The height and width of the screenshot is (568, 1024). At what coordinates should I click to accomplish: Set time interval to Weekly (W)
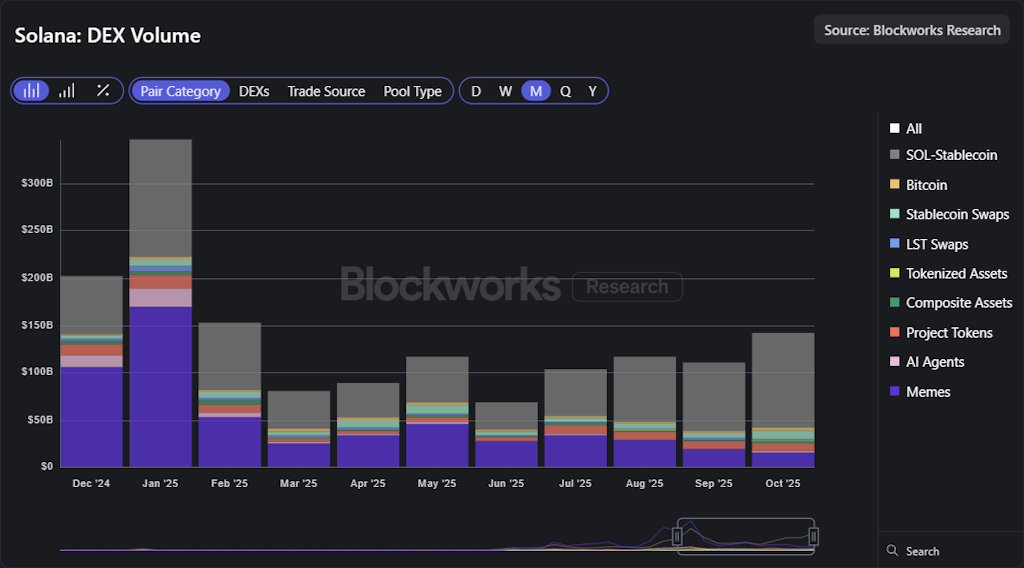(506, 91)
